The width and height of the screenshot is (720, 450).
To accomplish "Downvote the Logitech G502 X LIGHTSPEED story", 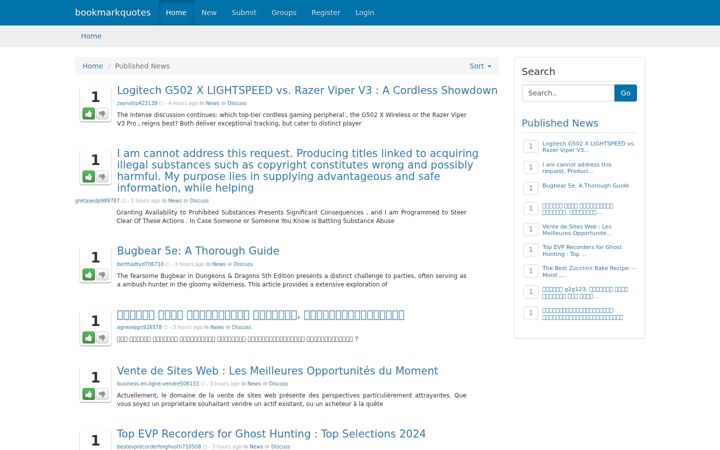I will pyautogui.click(x=102, y=113).
